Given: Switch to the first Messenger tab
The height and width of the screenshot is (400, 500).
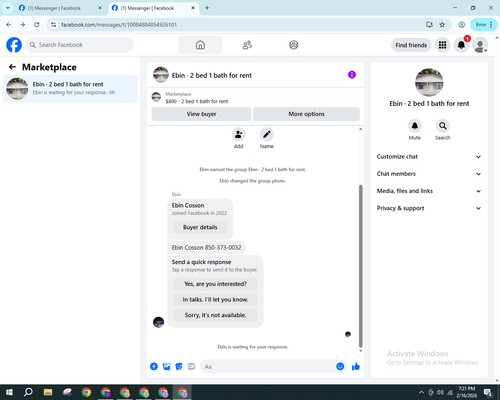Looking at the screenshot, I should click(60, 8).
